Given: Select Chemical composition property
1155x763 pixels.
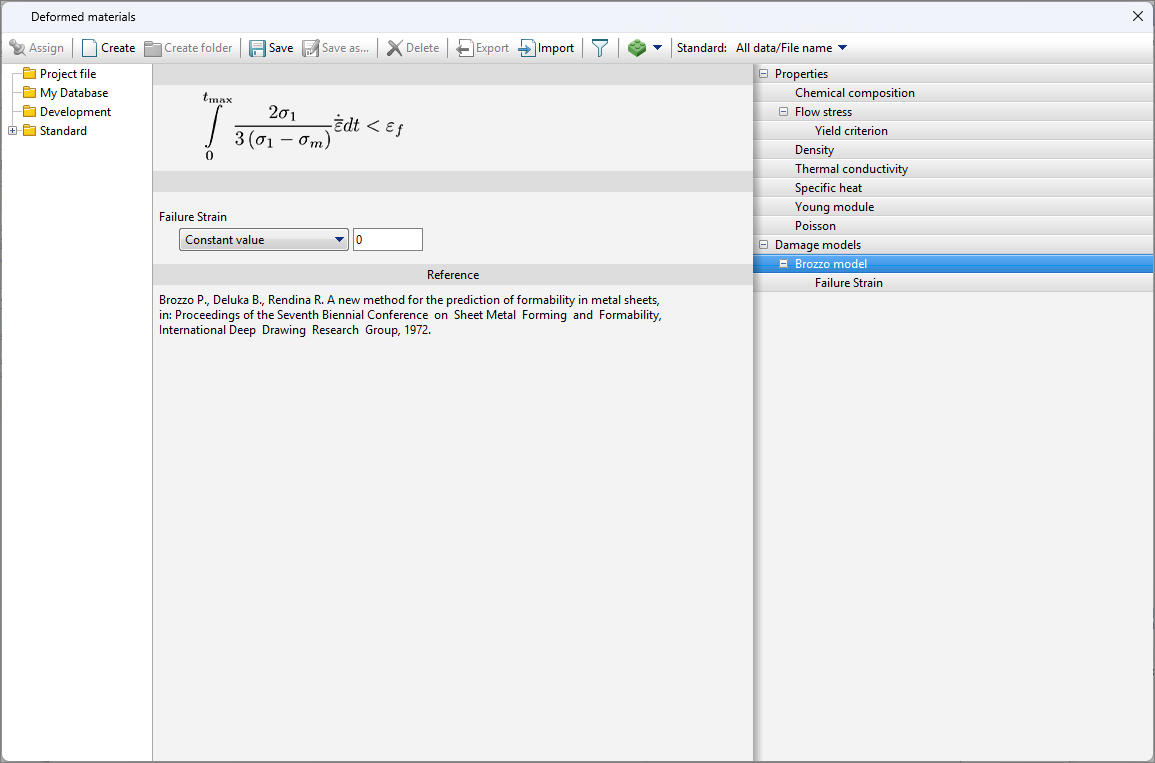Looking at the screenshot, I should [854, 93].
